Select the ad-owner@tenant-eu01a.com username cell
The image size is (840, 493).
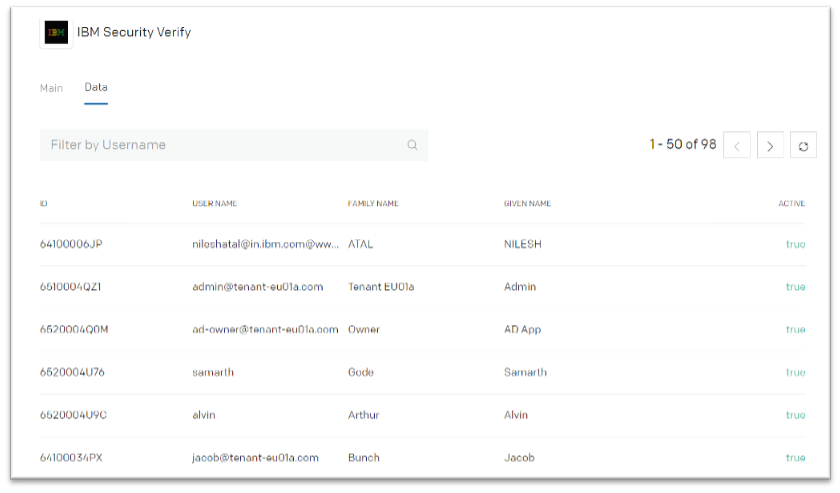265,330
